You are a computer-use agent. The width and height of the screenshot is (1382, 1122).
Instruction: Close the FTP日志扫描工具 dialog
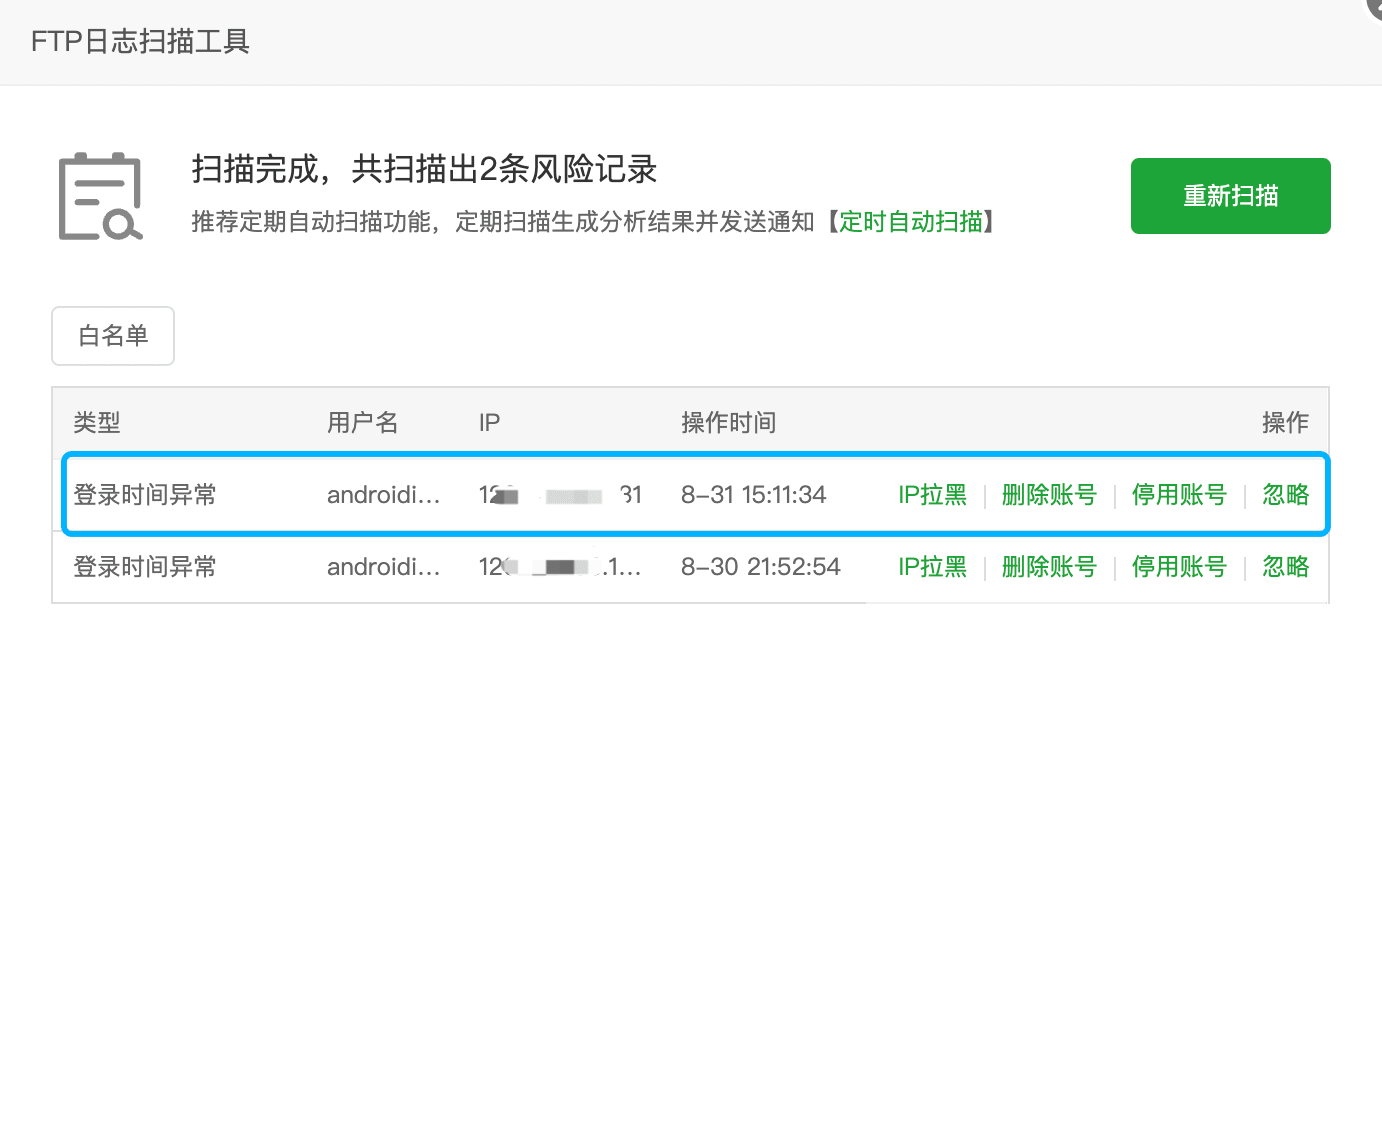[x=1375, y=6]
